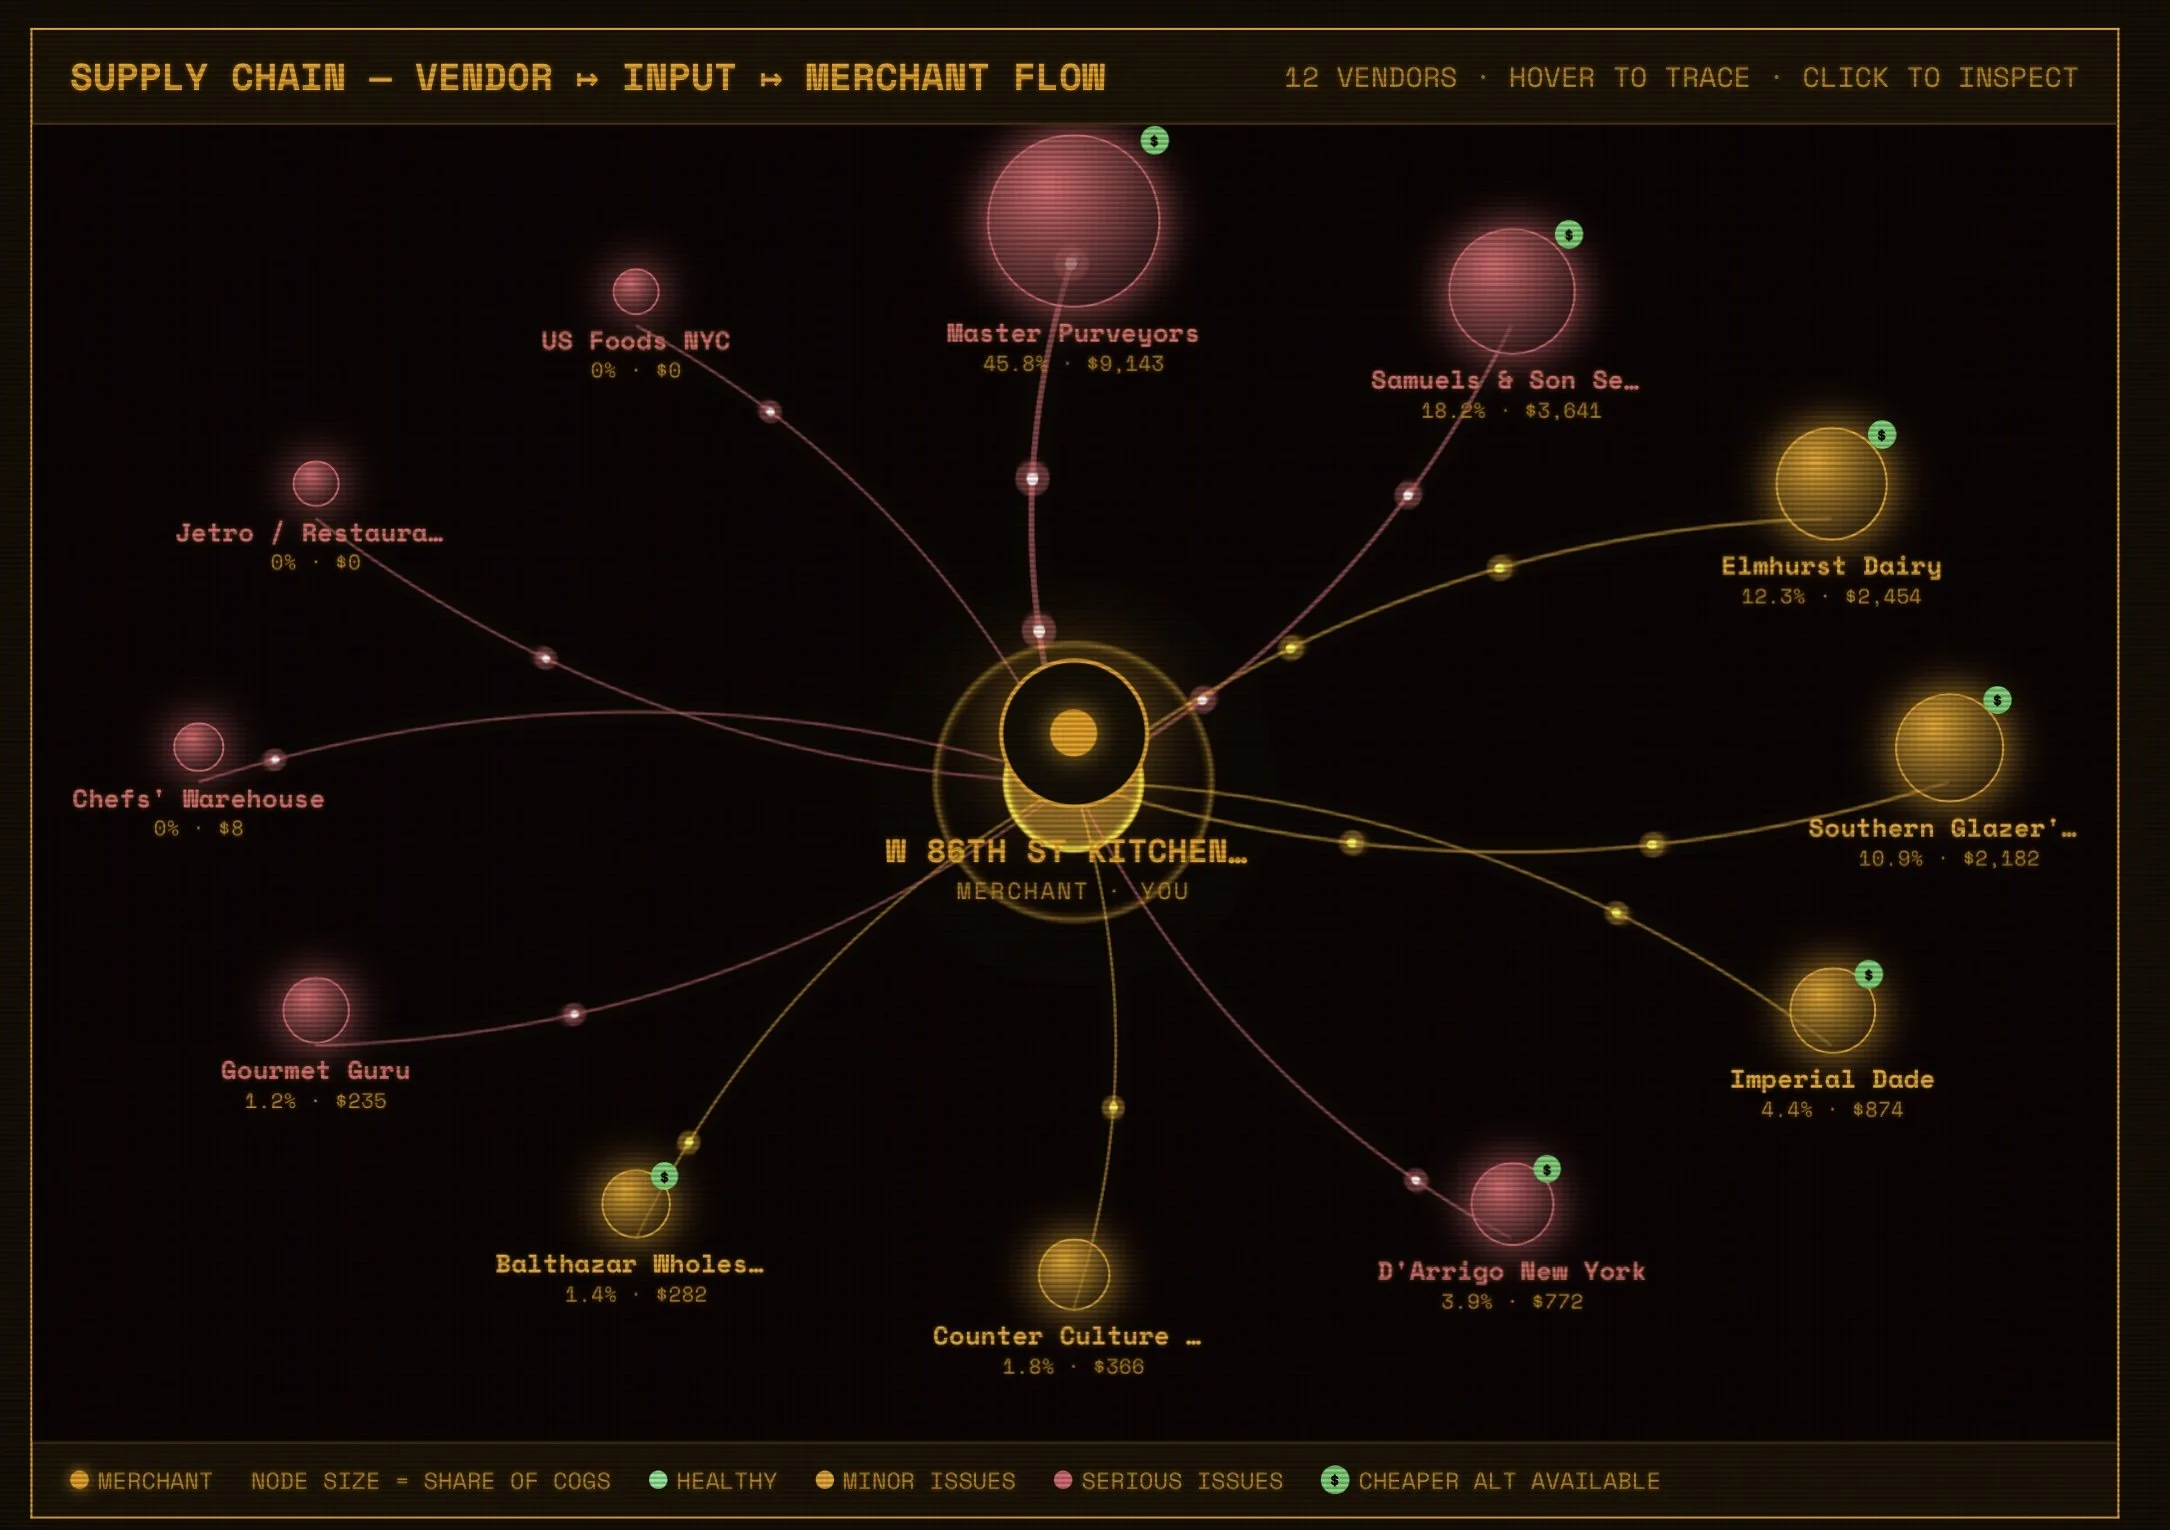Click the '10.9% · $2,182' value
The height and width of the screenshot is (1530, 2170).
1948,859
